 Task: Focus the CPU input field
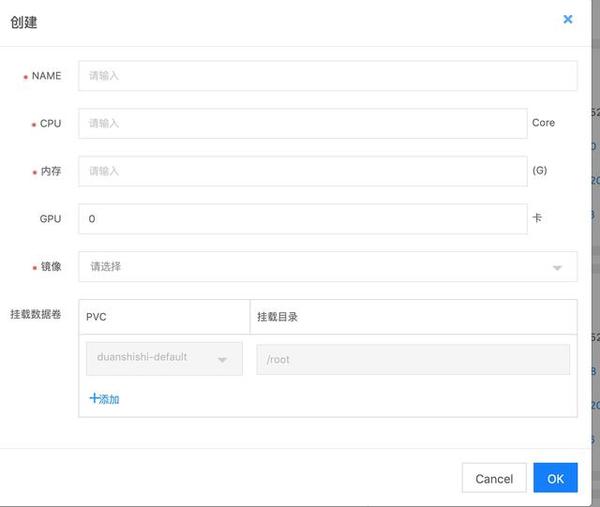(303, 123)
